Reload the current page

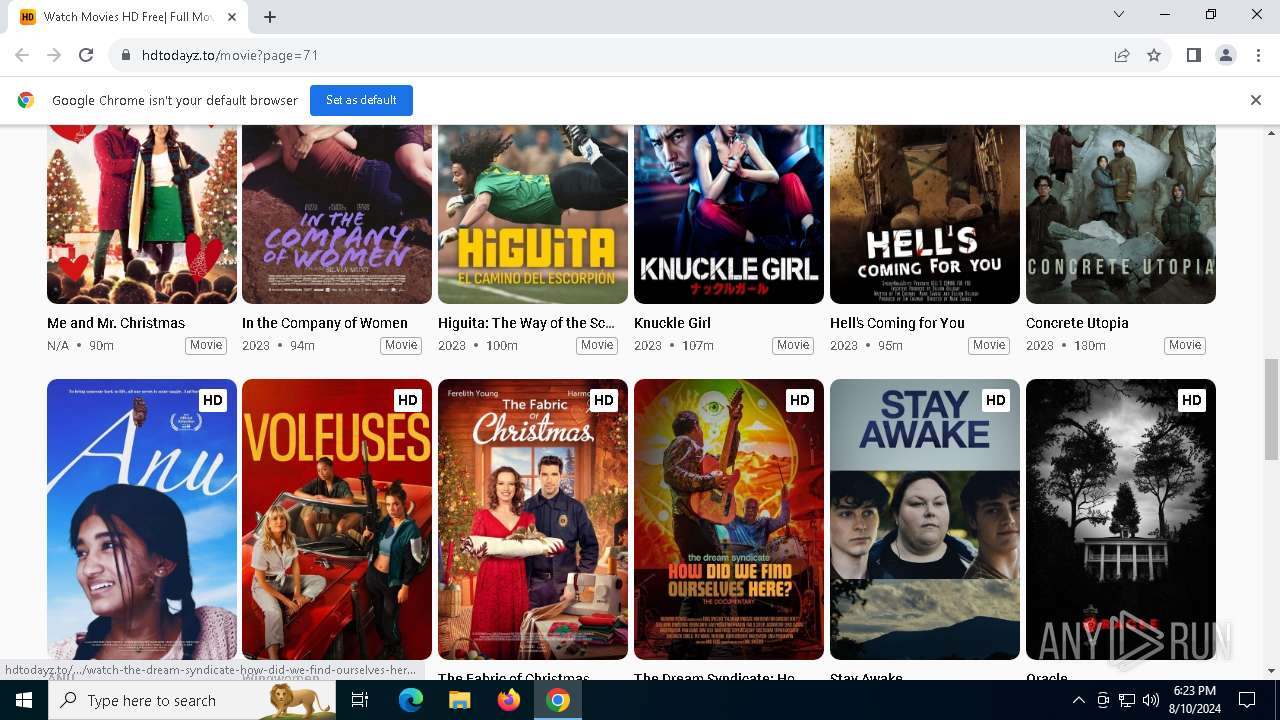point(86,55)
